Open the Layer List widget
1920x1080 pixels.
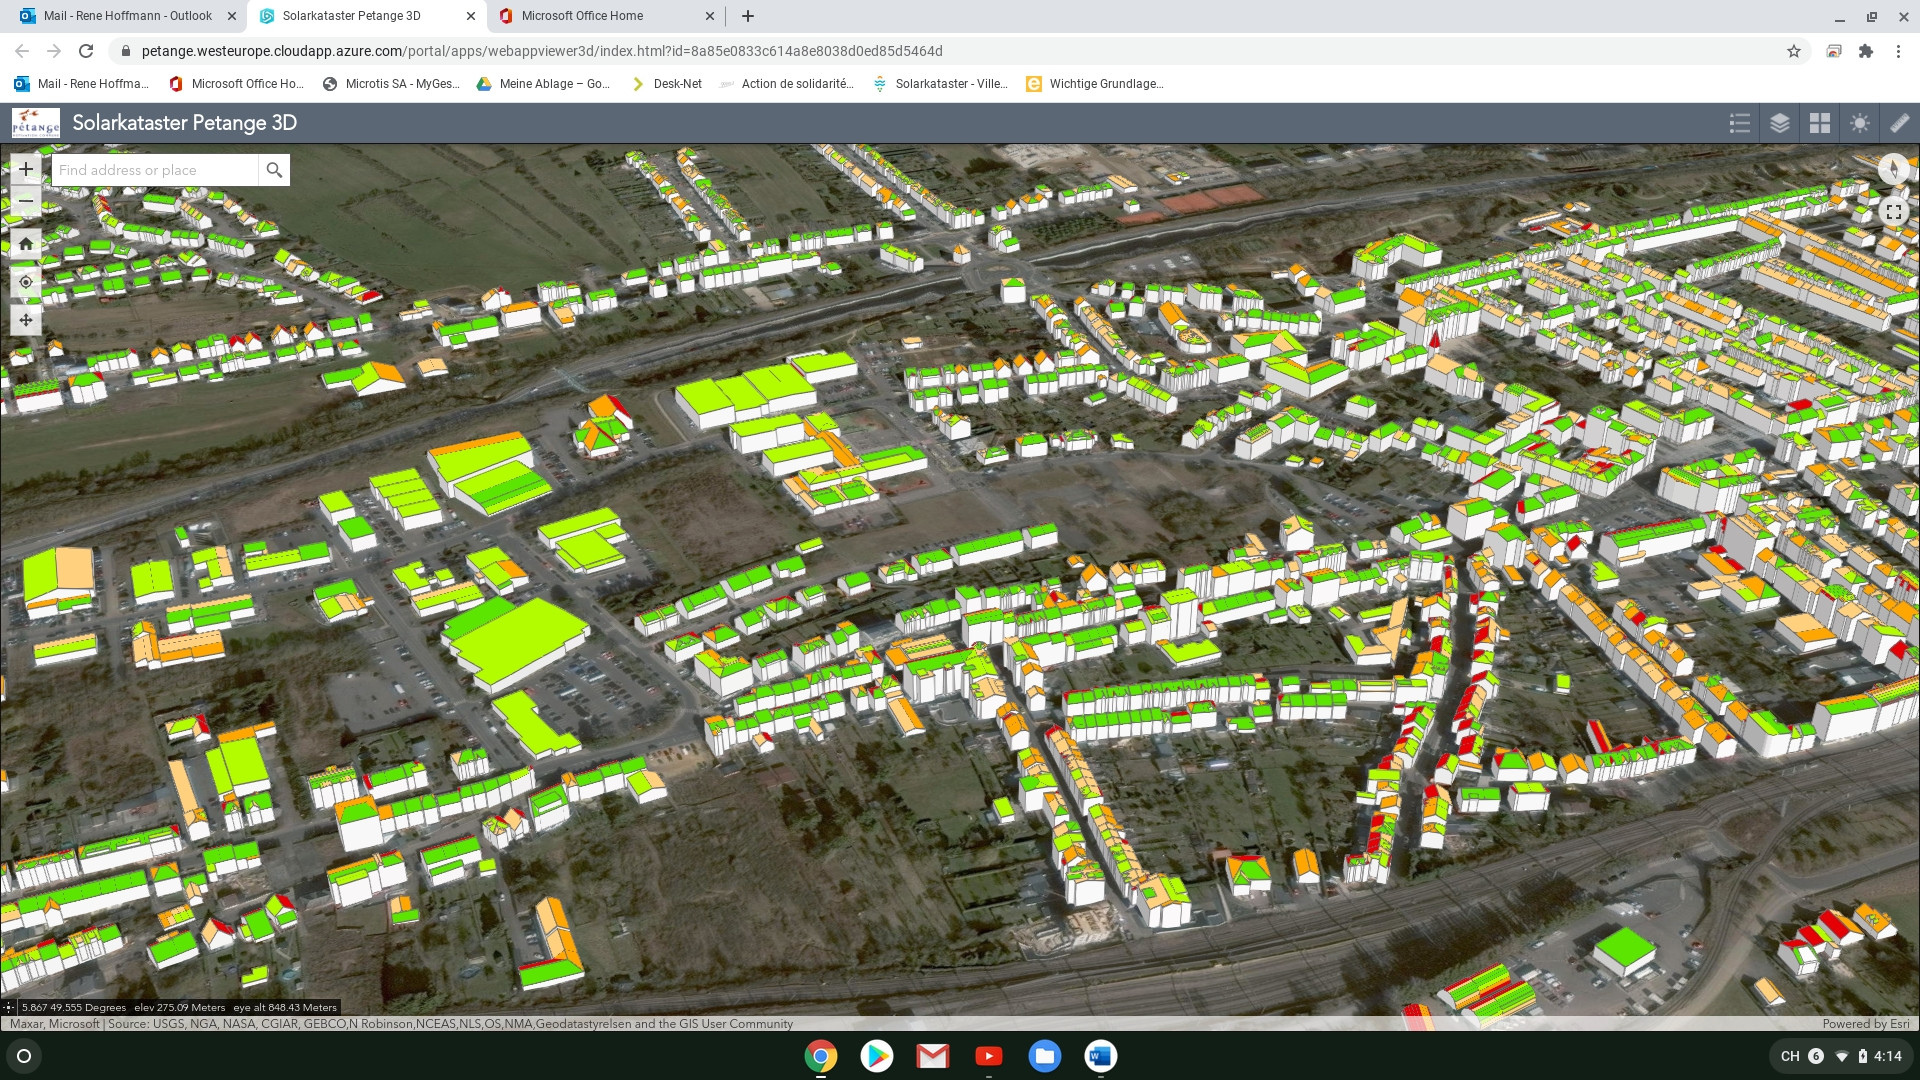click(x=1780, y=123)
